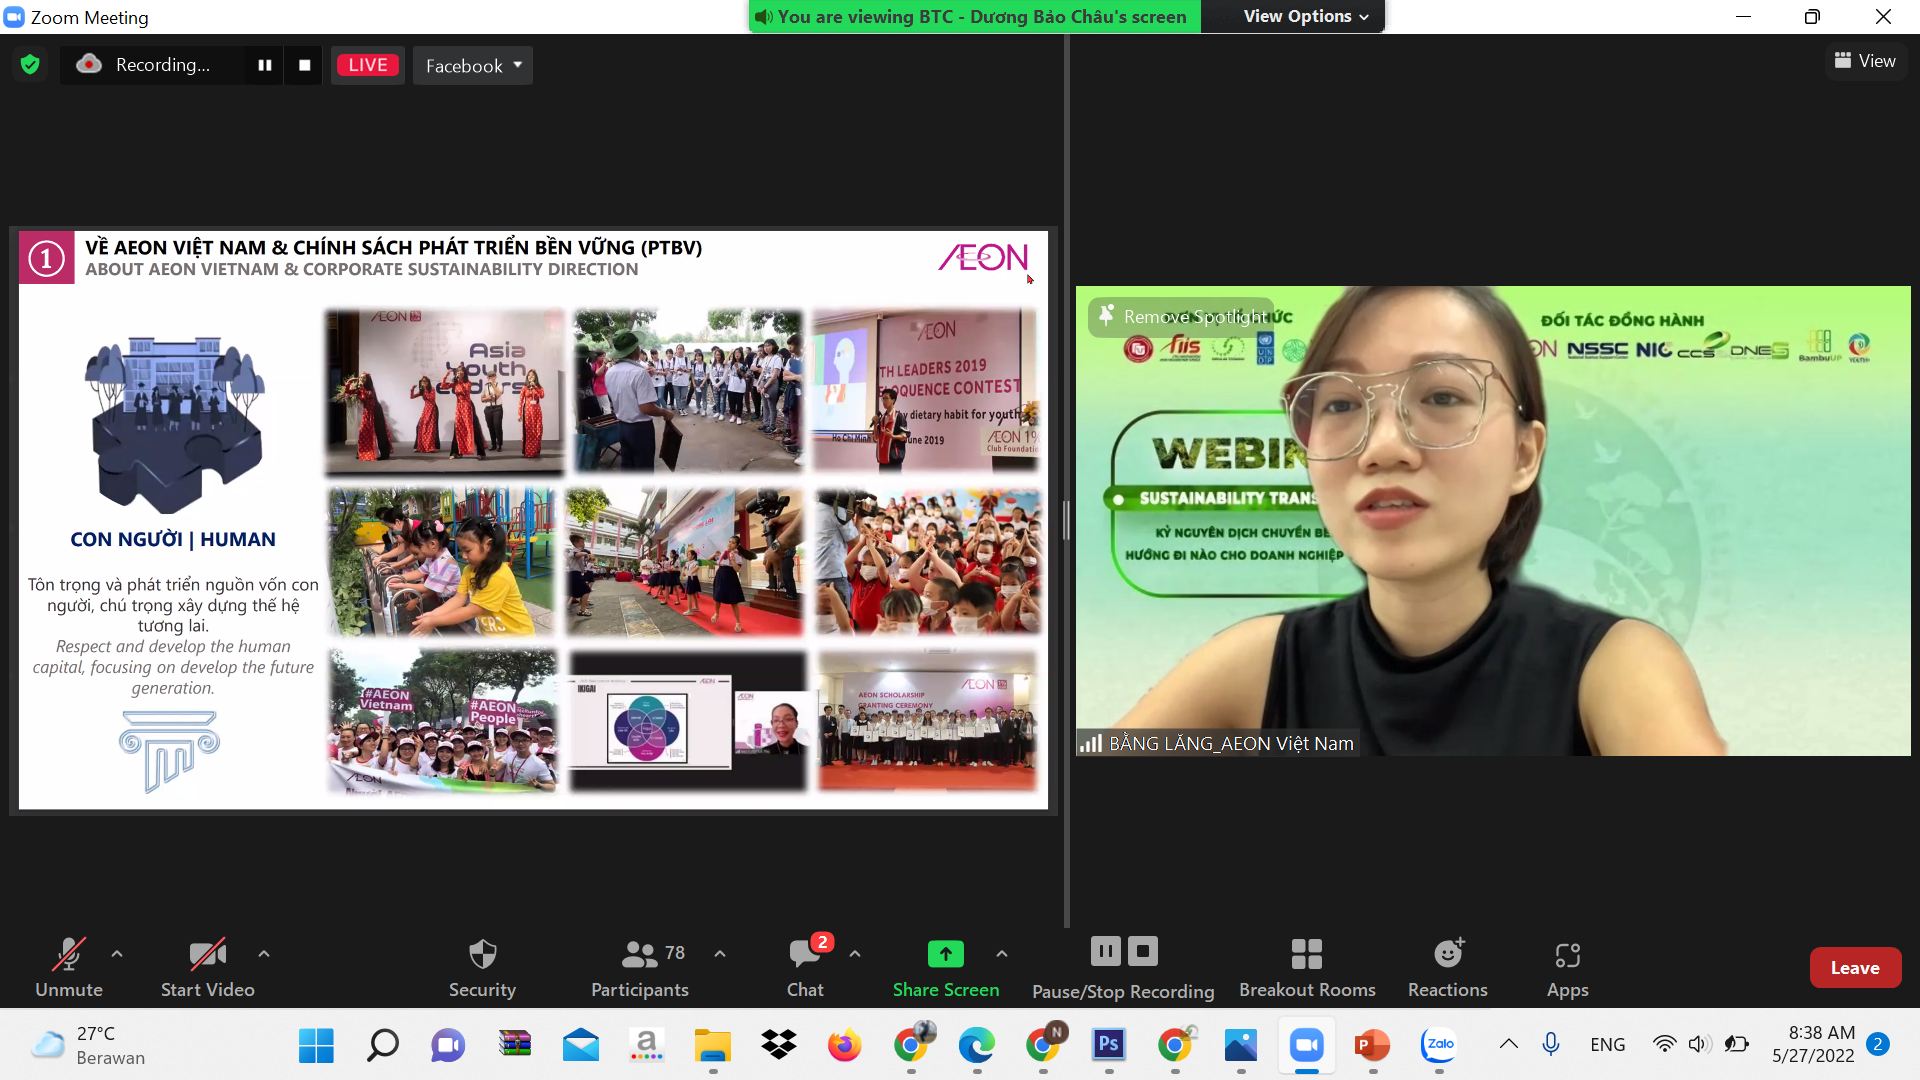Open Windows Start menu

[316, 1045]
